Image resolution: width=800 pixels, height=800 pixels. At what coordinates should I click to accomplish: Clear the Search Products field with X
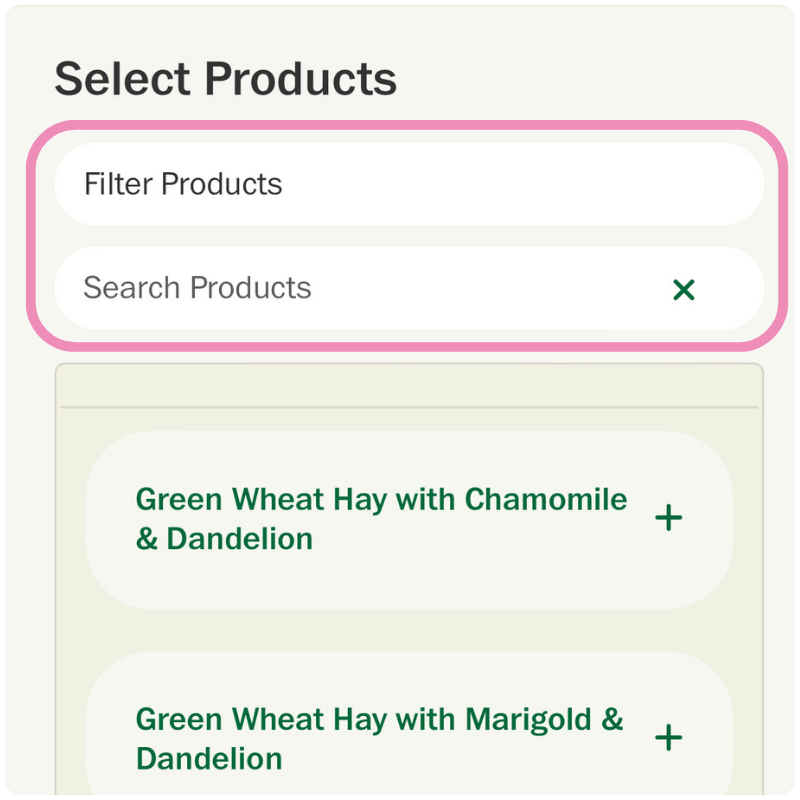coord(684,290)
